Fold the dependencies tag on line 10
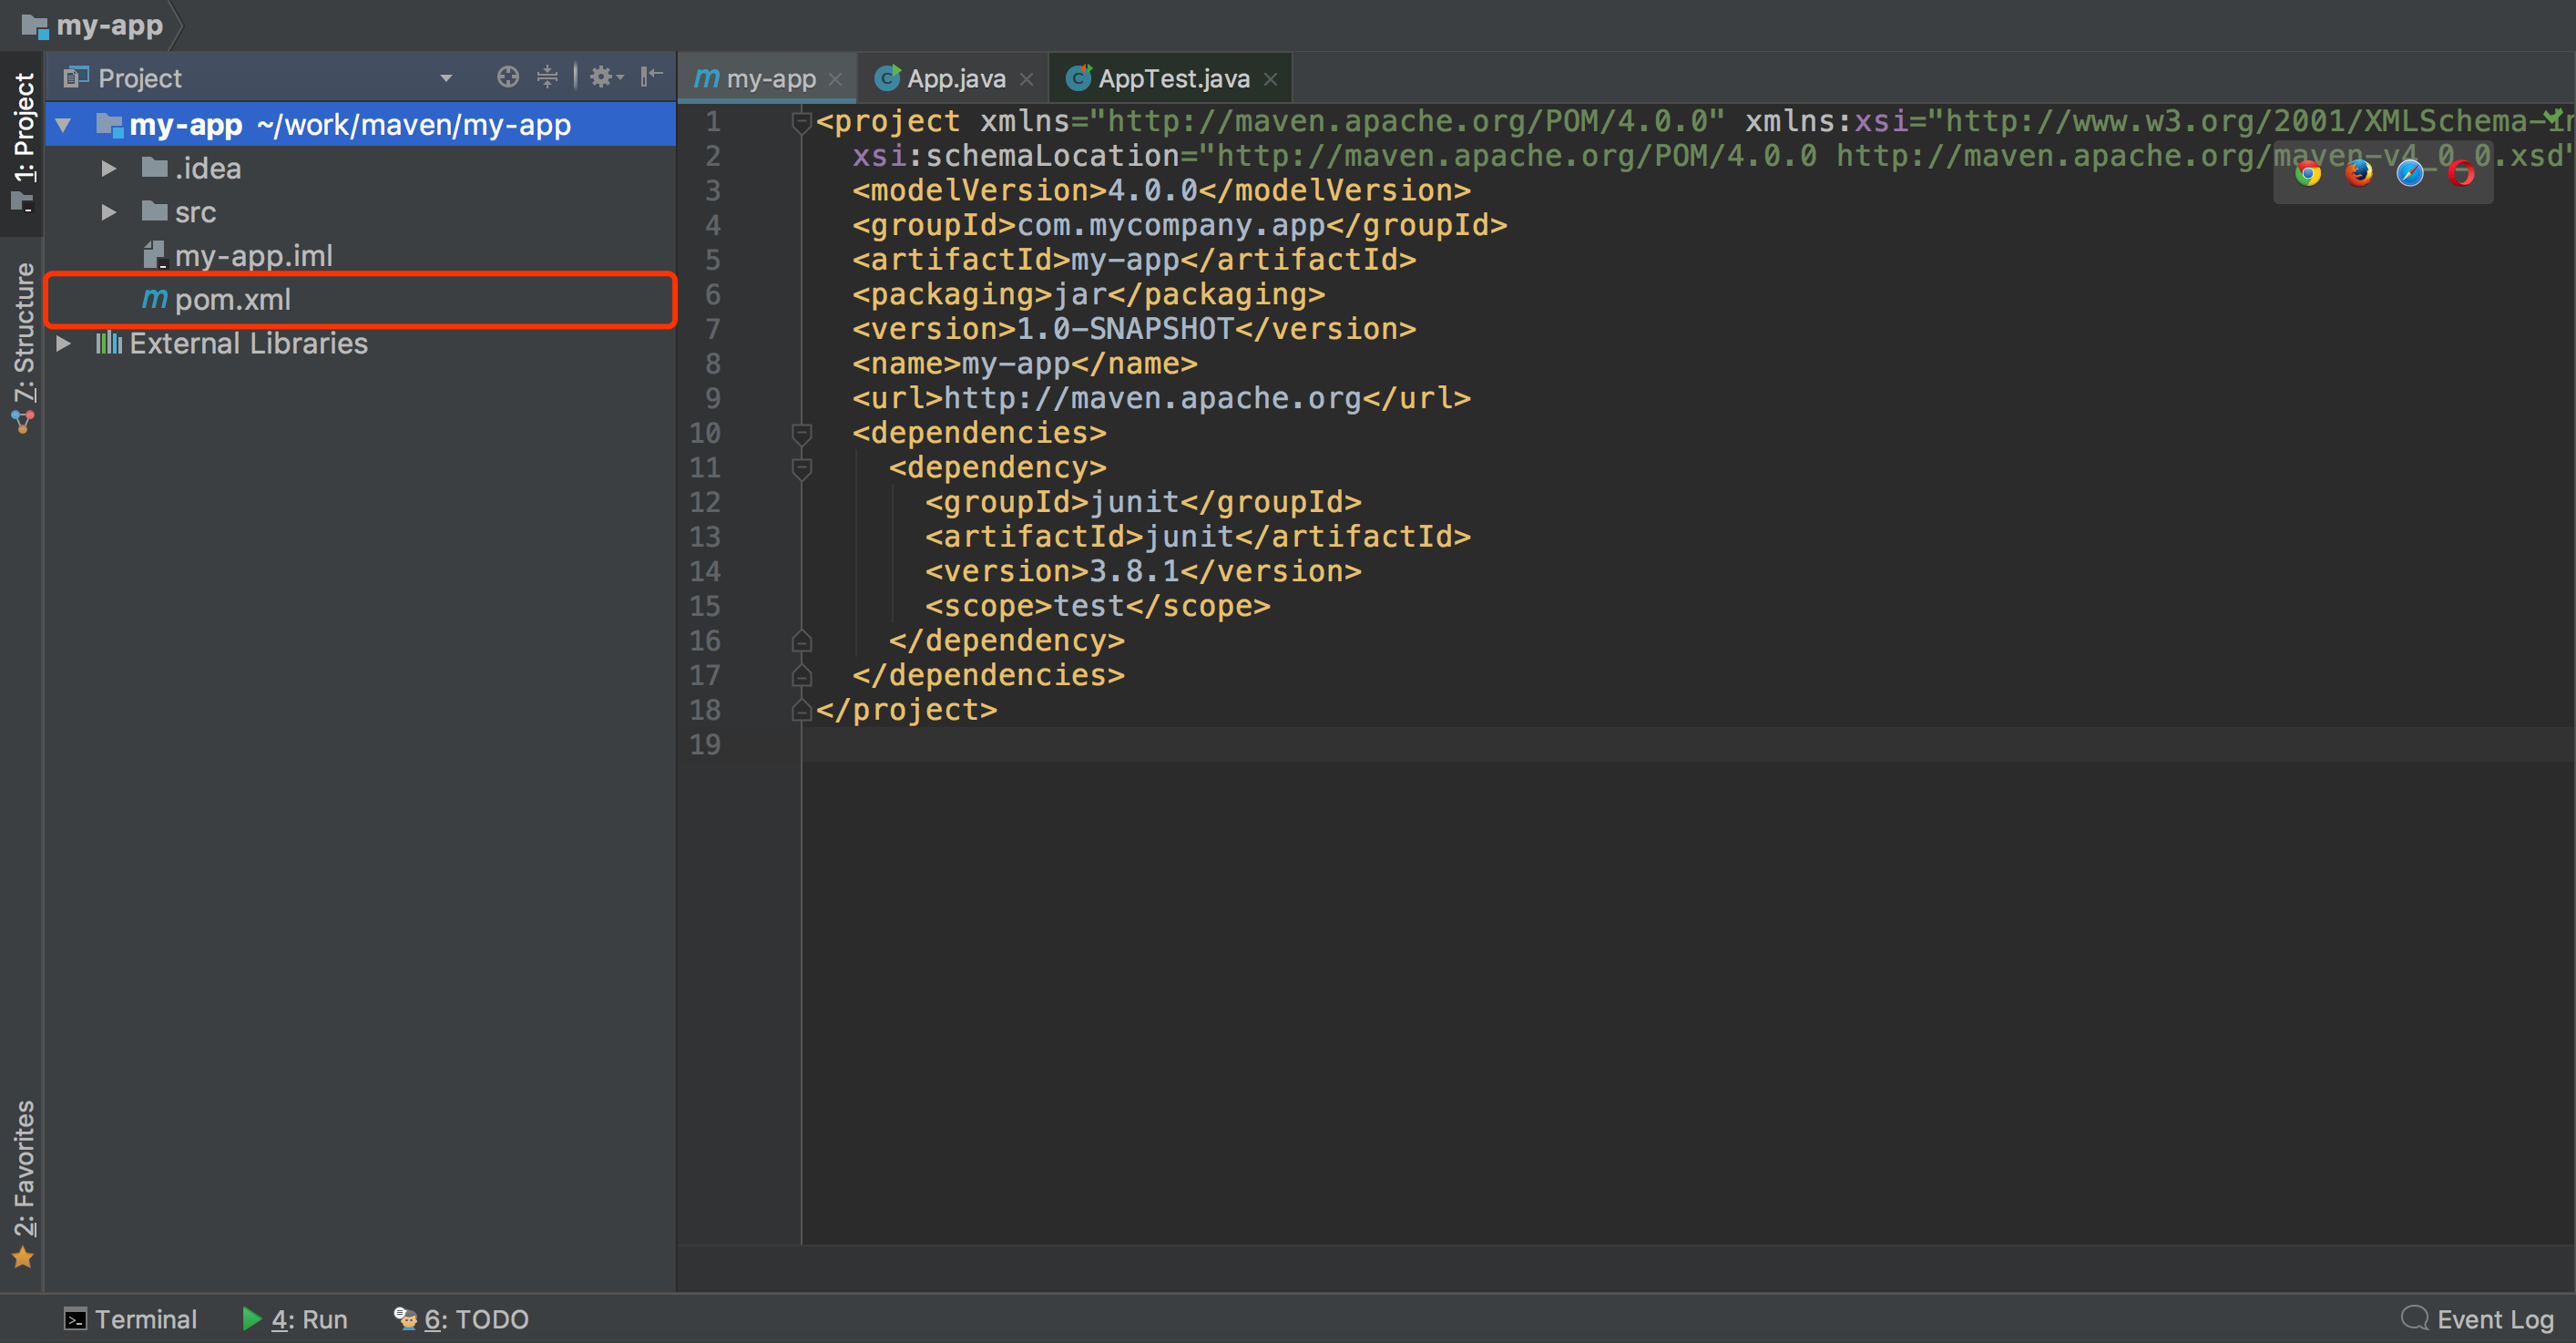This screenshot has height=1343, width=2576. 801,433
